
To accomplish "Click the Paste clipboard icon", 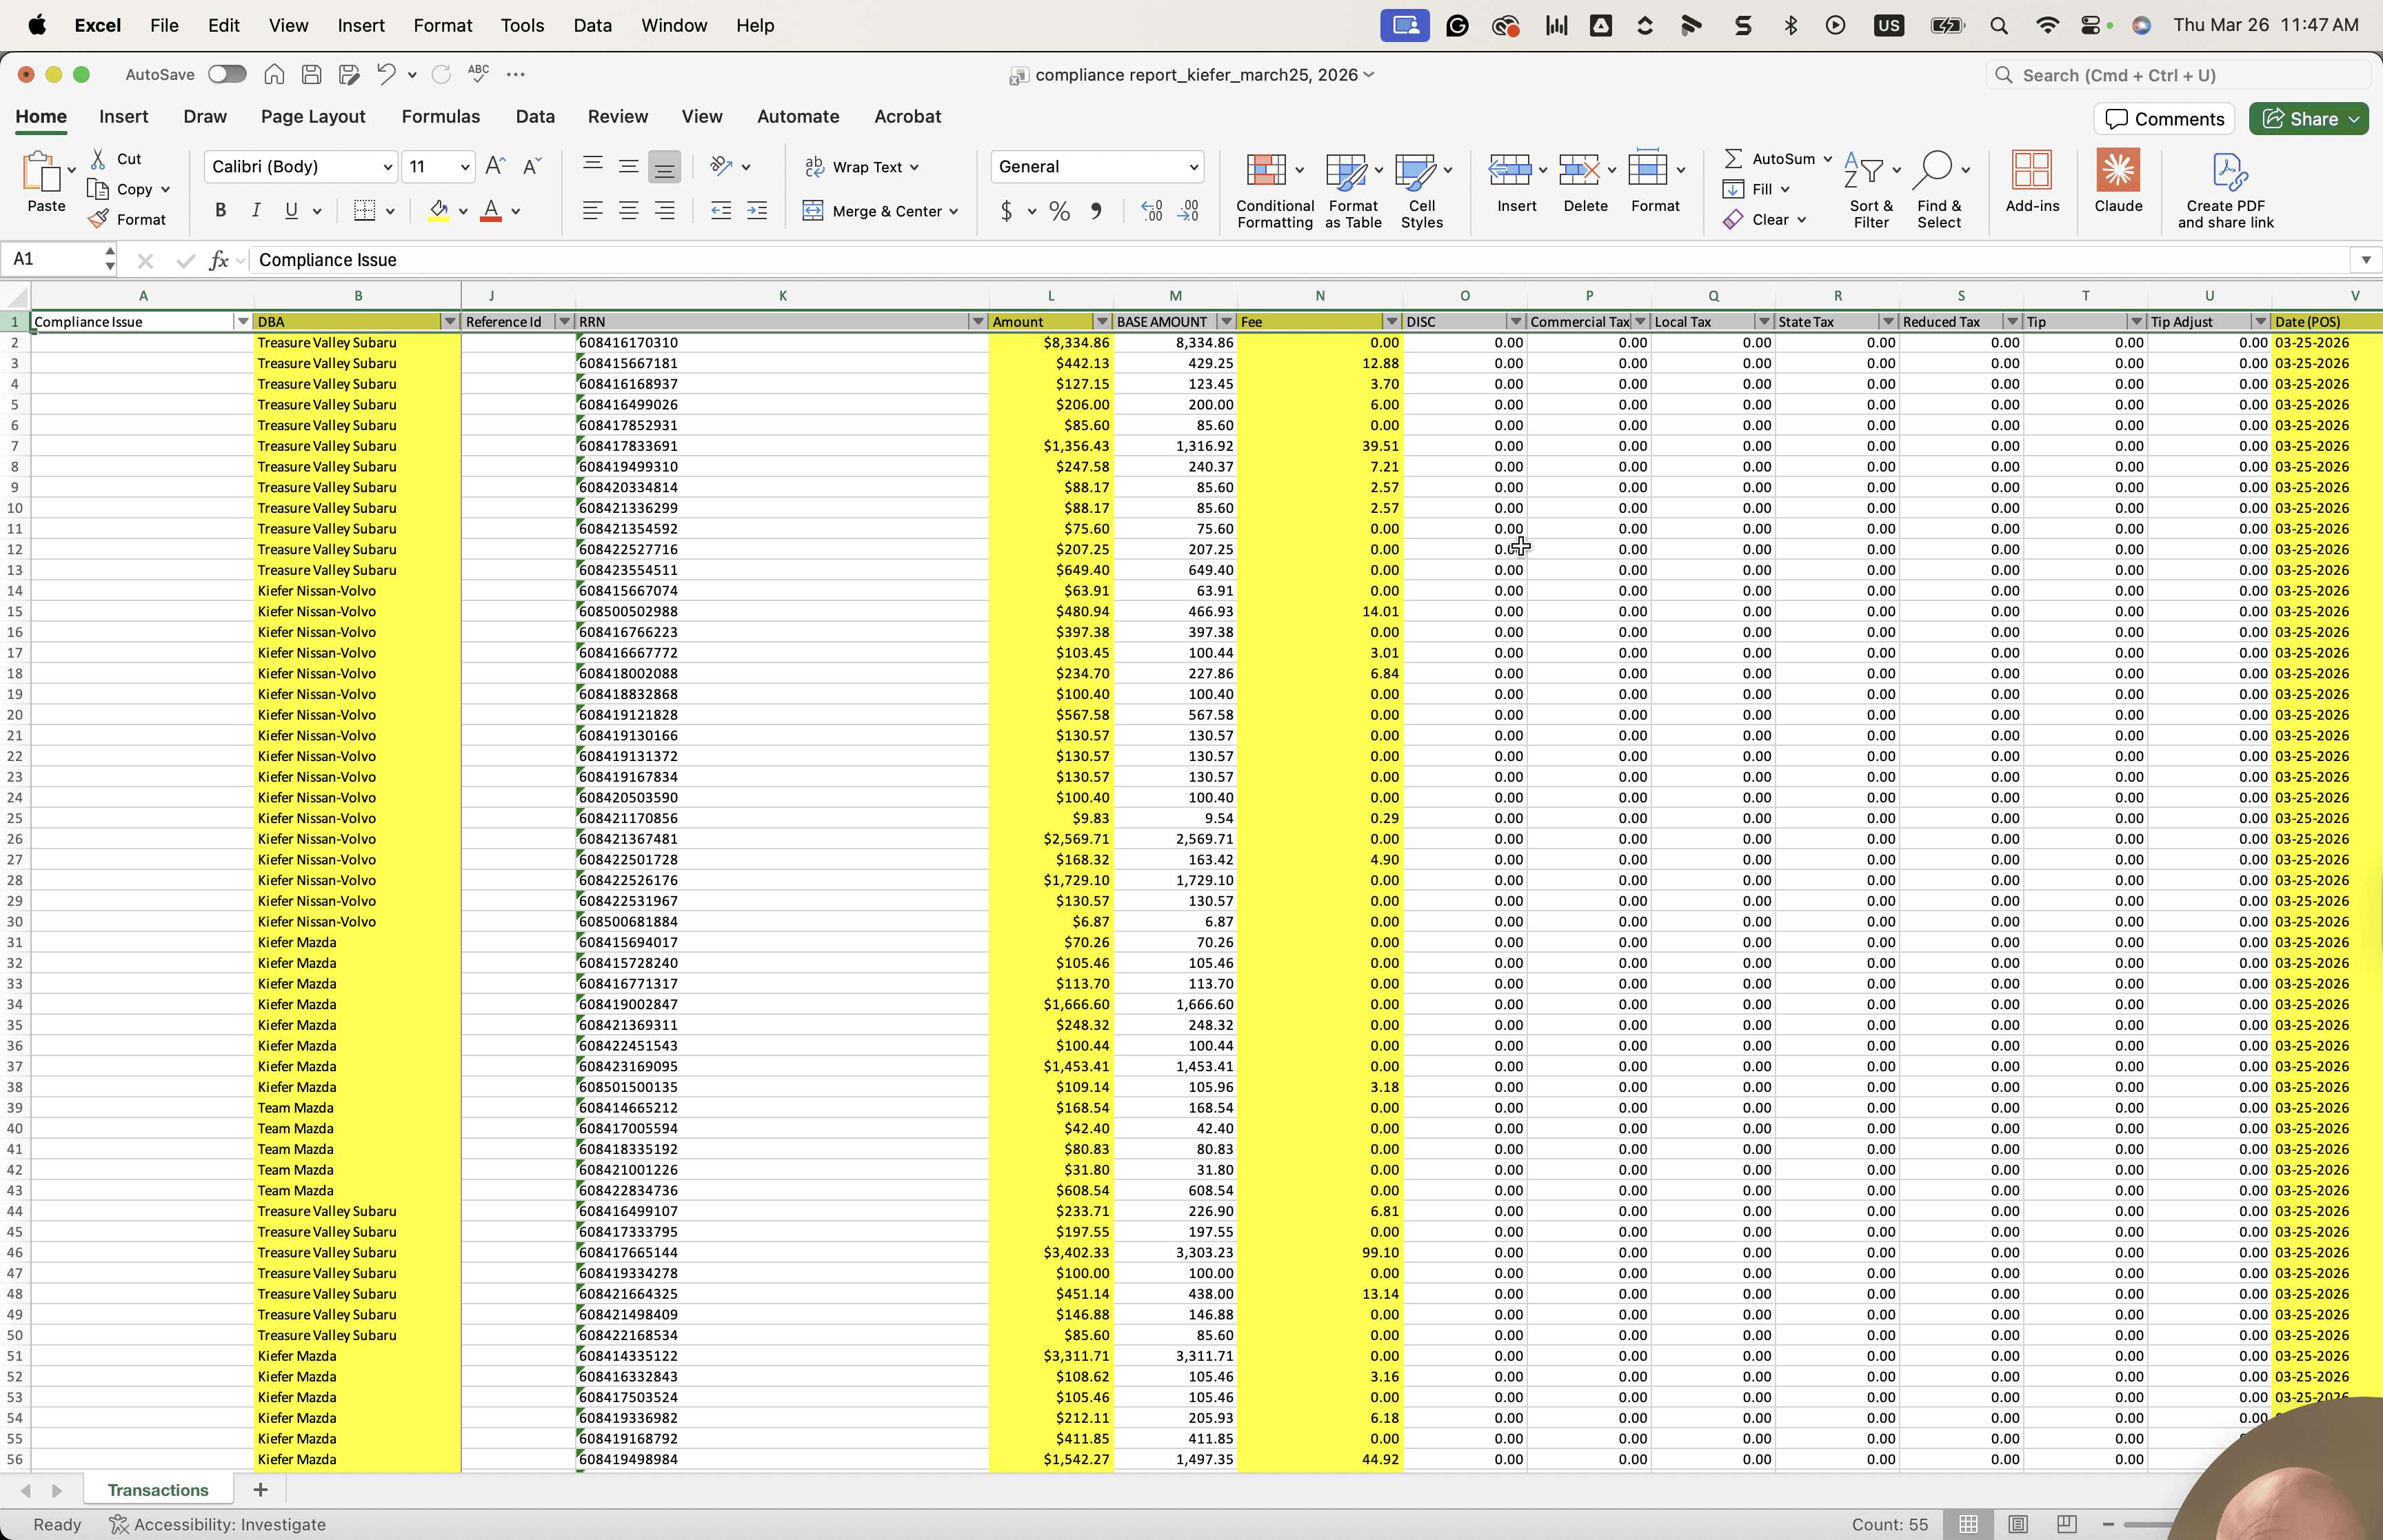I will 41,172.
